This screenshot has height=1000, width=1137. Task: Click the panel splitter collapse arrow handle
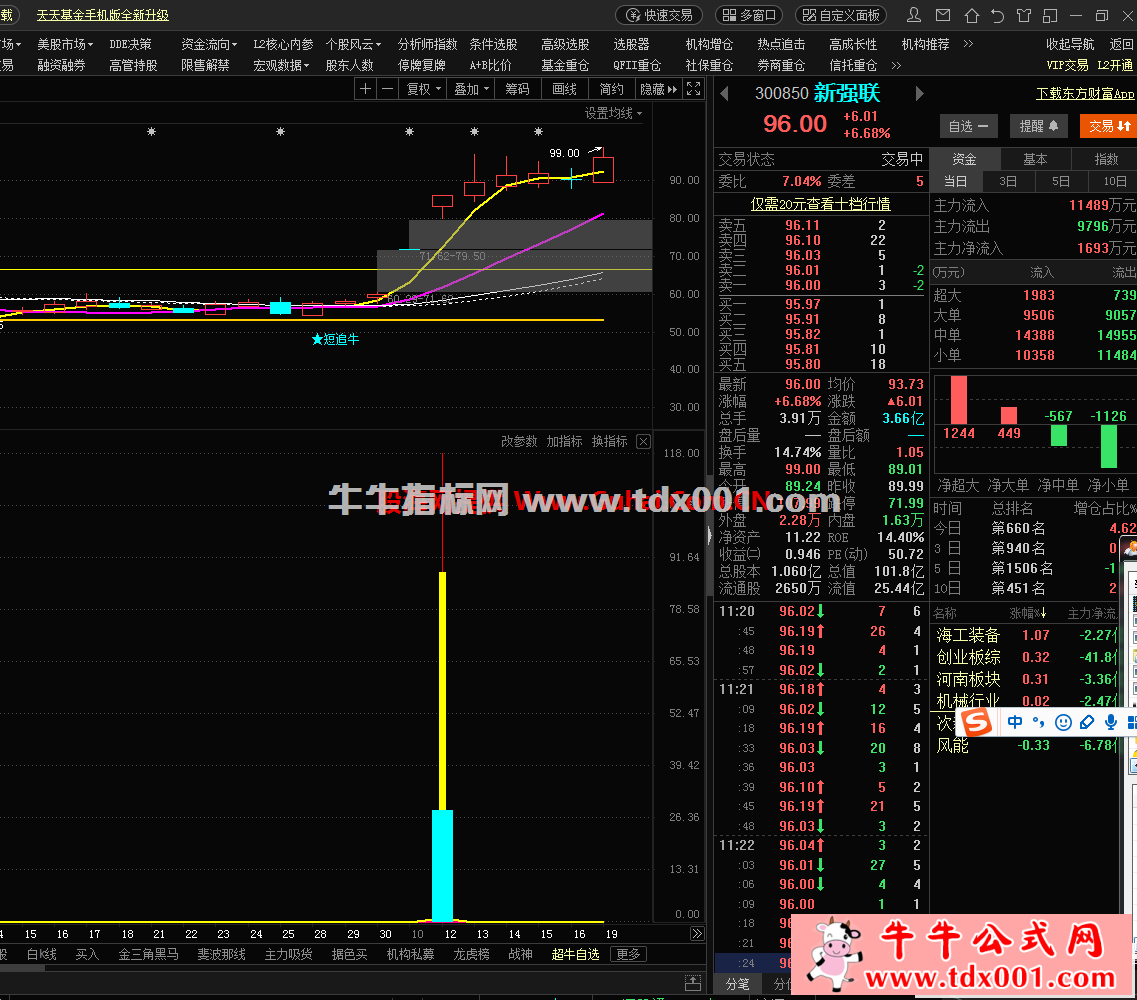click(709, 535)
